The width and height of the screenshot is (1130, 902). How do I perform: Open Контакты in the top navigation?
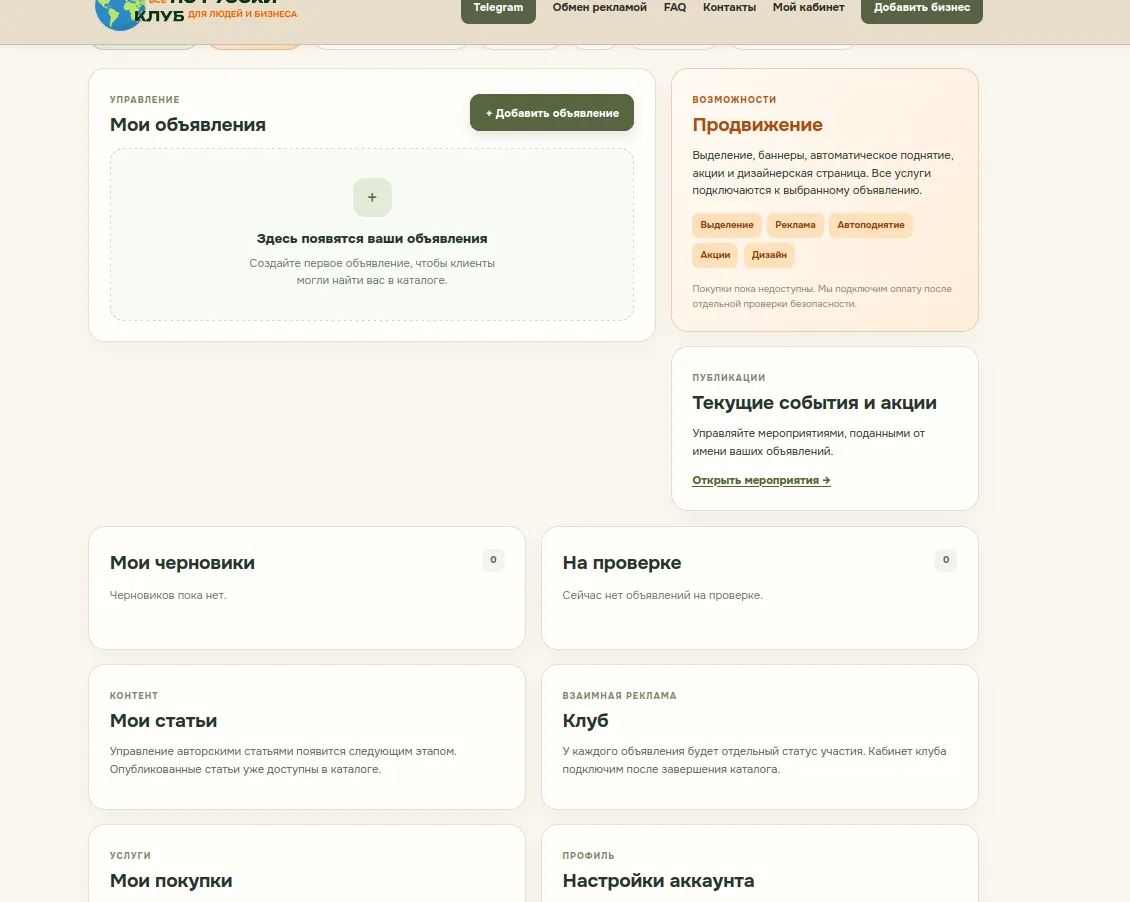tap(729, 7)
